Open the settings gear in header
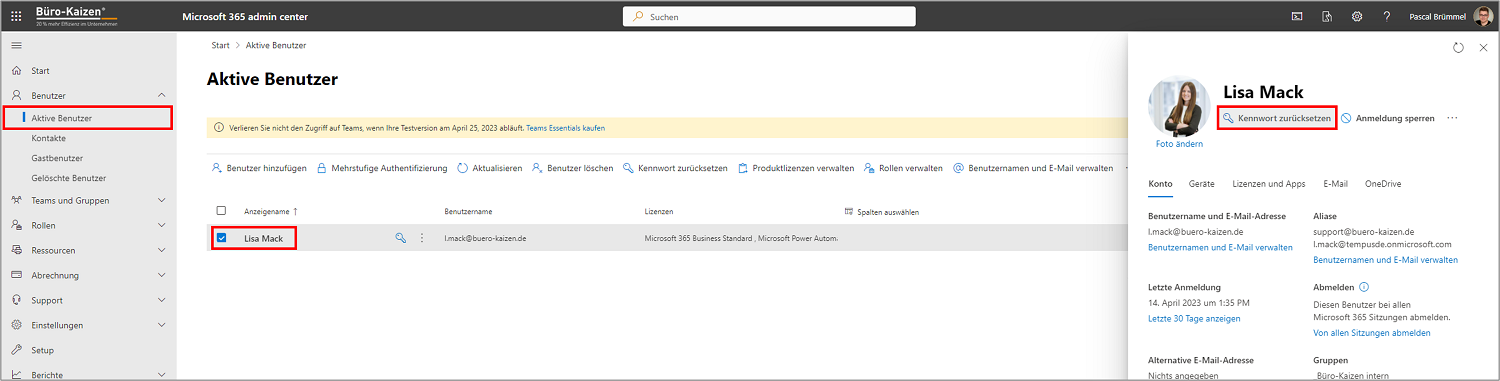Viewport: 1500px width, 381px height. click(x=1357, y=17)
